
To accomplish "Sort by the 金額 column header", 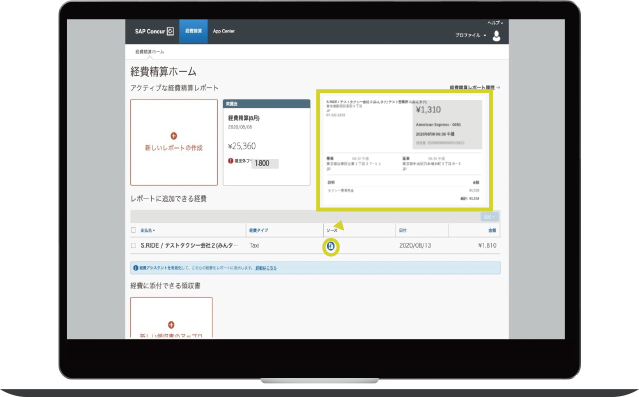I will (492, 230).
